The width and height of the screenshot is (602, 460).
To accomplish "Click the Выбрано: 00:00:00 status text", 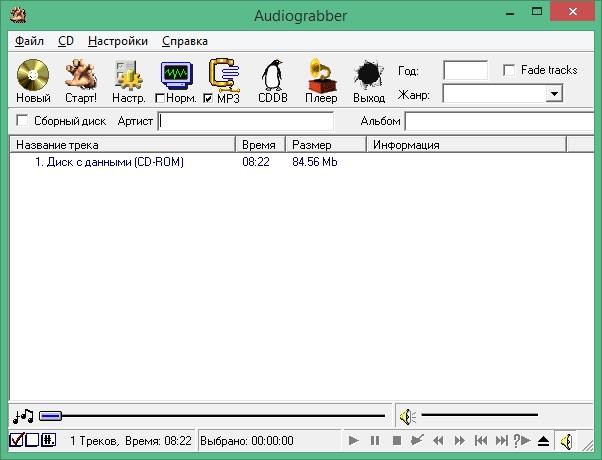I will click(x=247, y=440).
